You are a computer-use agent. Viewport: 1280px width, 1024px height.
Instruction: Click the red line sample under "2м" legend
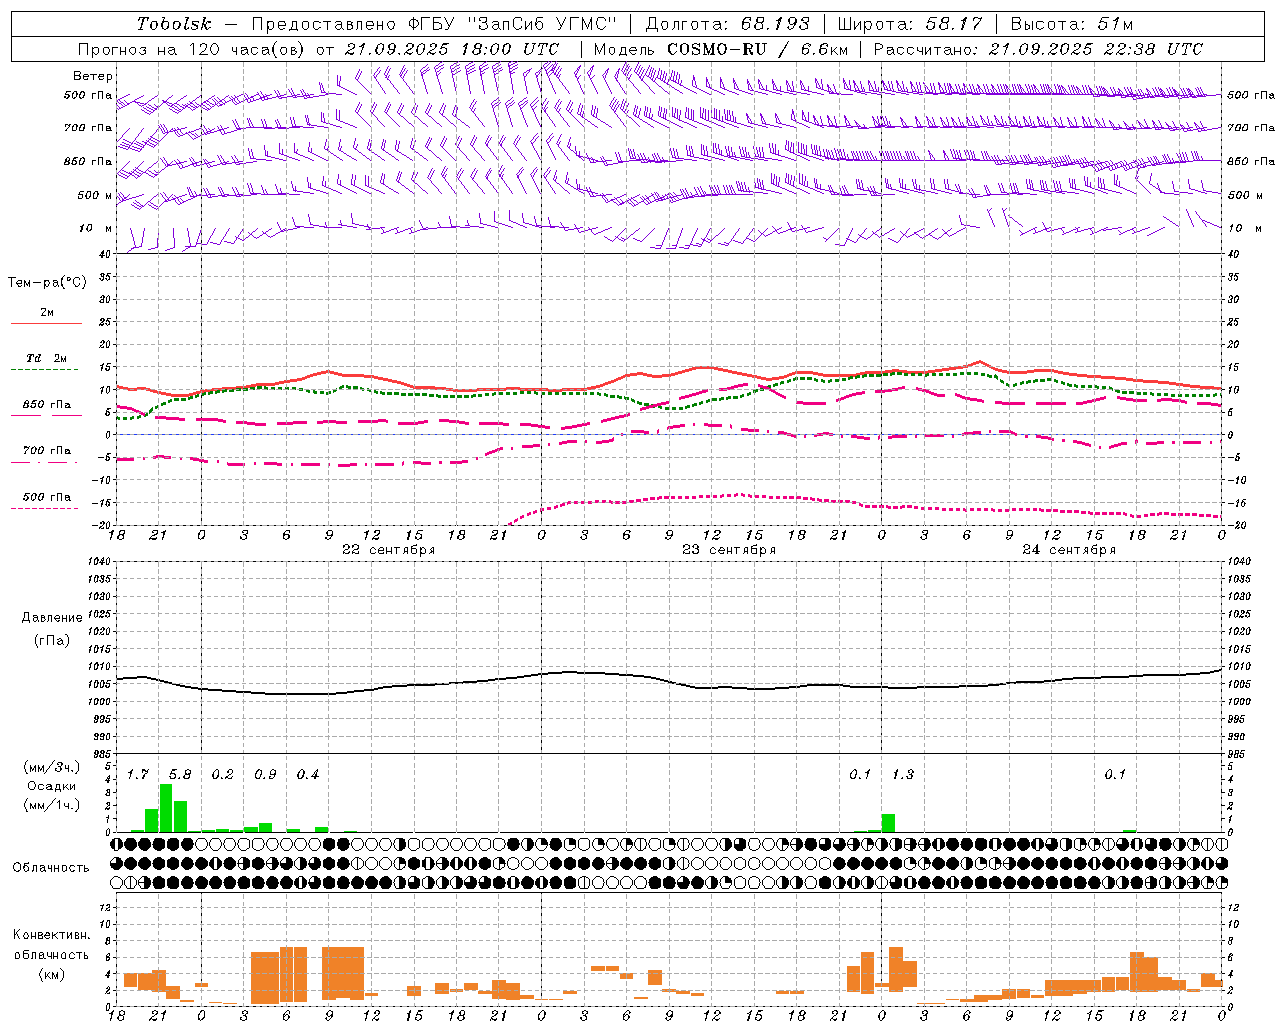click(x=46, y=324)
